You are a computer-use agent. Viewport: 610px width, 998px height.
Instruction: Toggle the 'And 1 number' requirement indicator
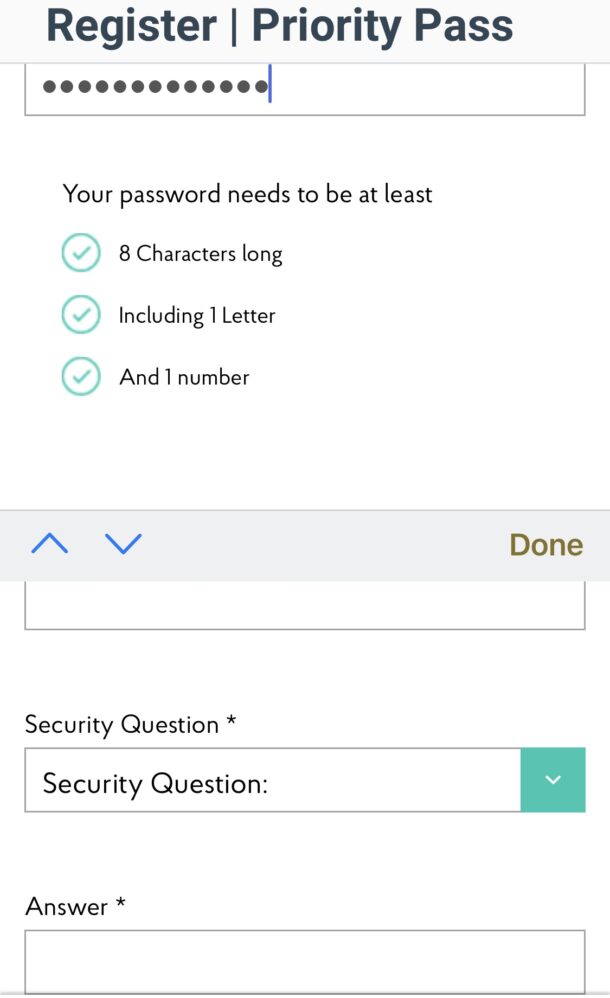pyautogui.click(x=81, y=377)
